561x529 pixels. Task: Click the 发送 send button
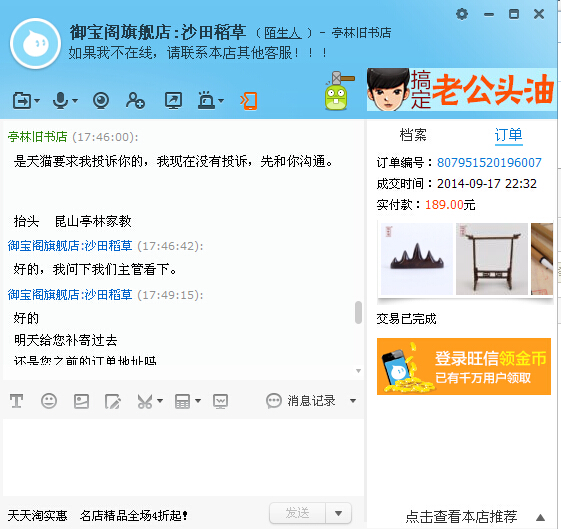click(297, 513)
